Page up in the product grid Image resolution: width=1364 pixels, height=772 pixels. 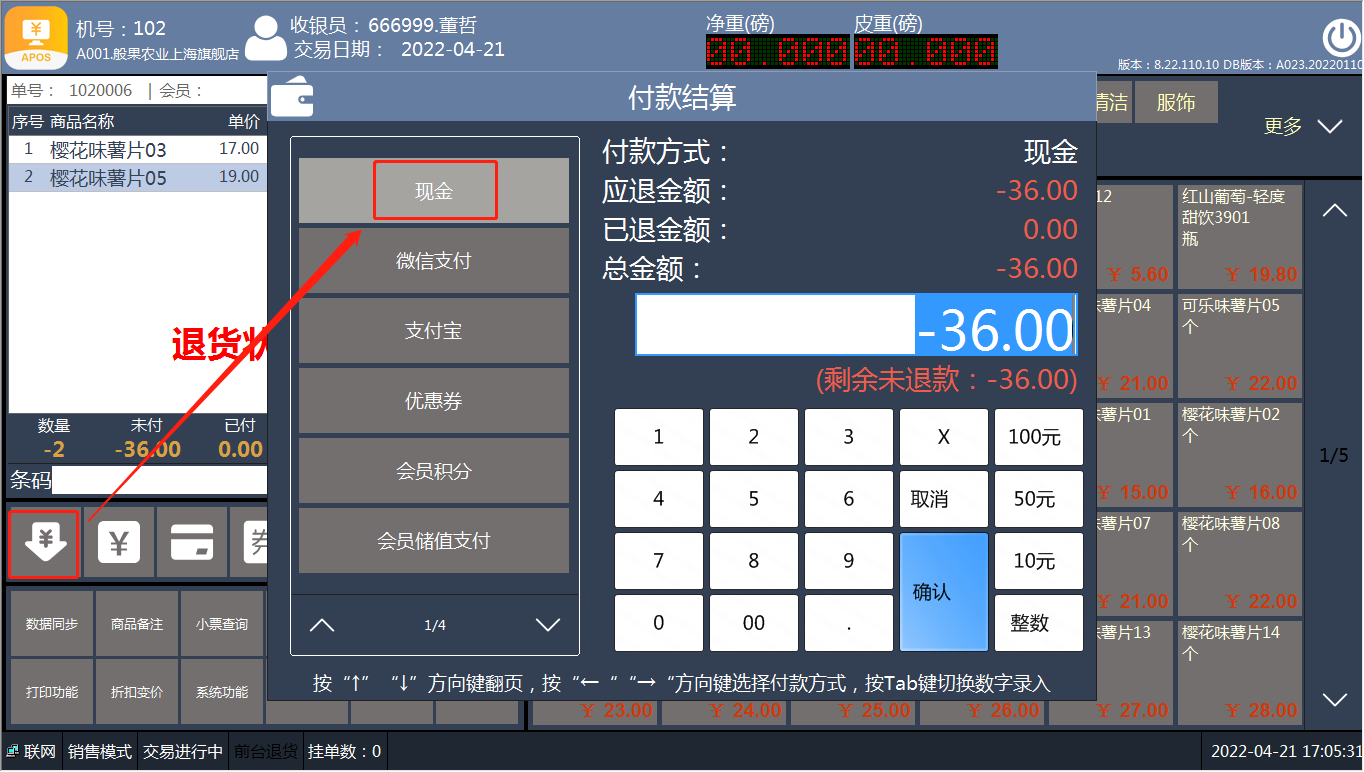[1334, 211]
